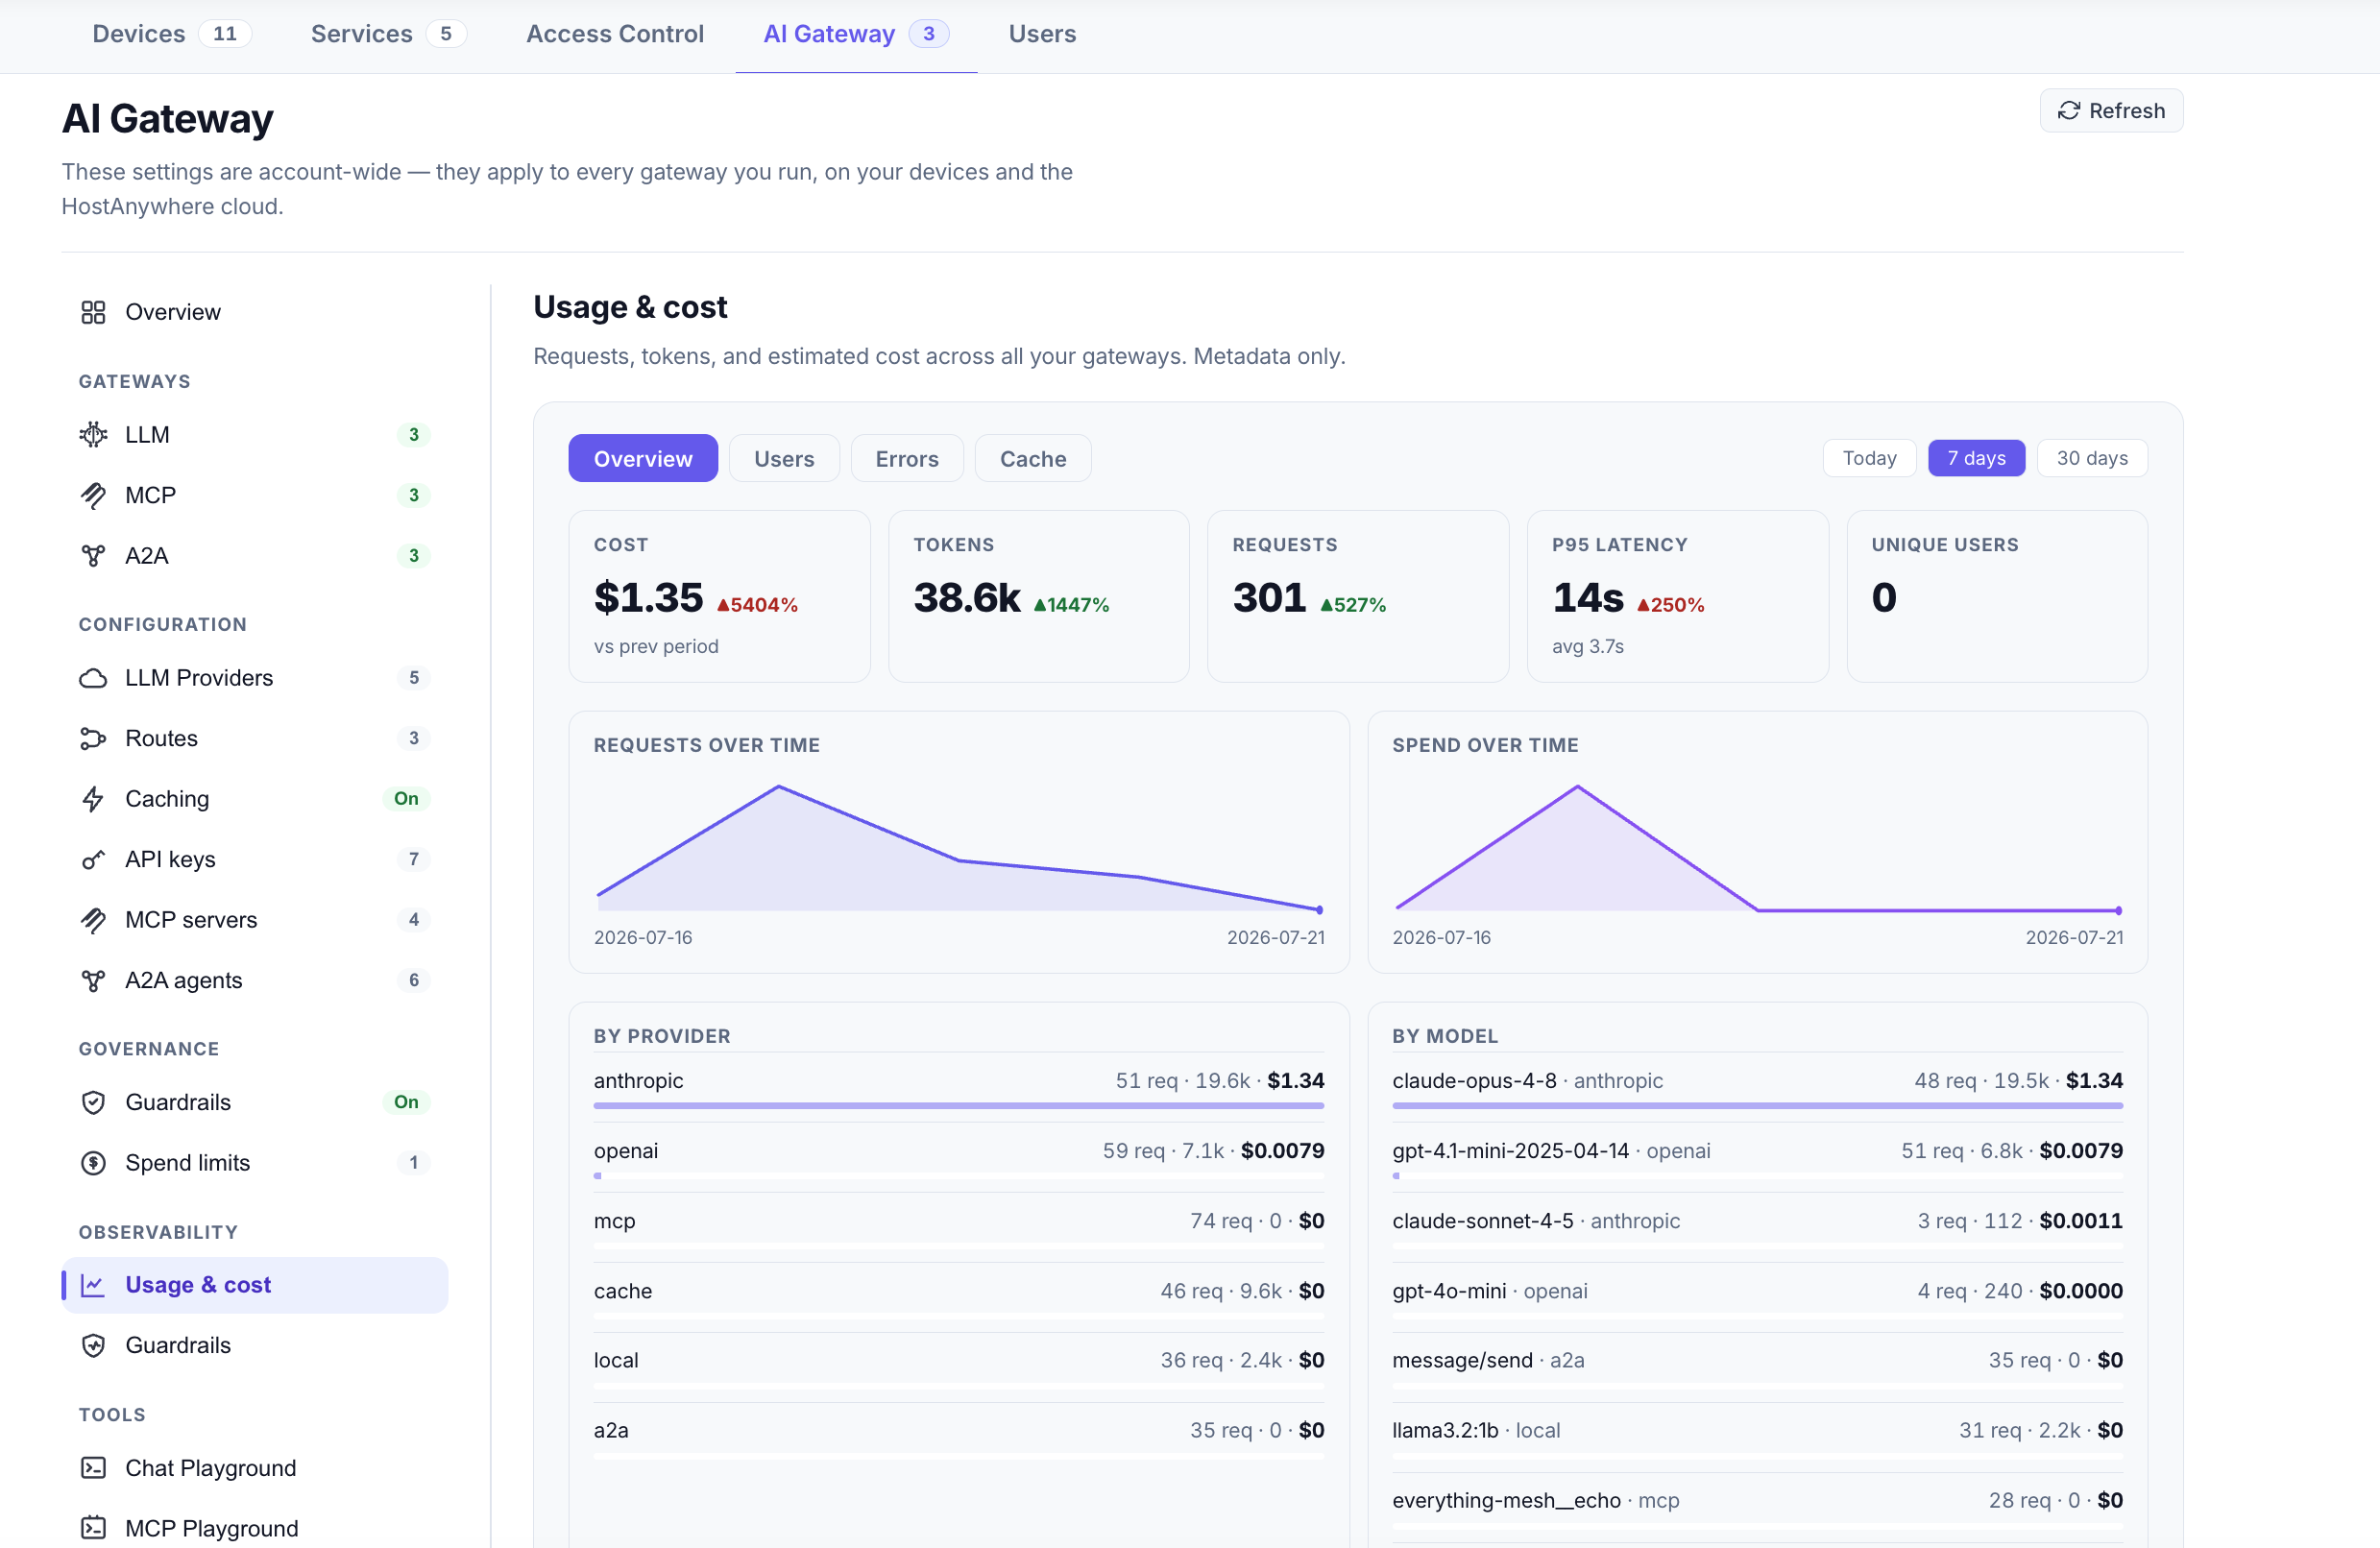Click the Cost summary card
This screenshot has width=2380, height=1548.
pyautogui.click(x=719, y=596)
